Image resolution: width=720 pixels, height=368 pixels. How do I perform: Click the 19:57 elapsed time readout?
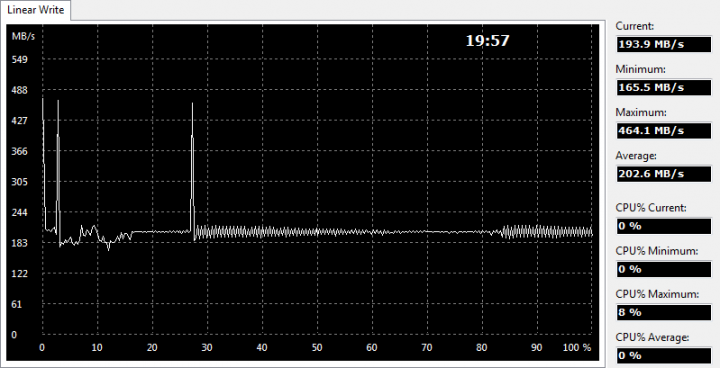point(488,41)
